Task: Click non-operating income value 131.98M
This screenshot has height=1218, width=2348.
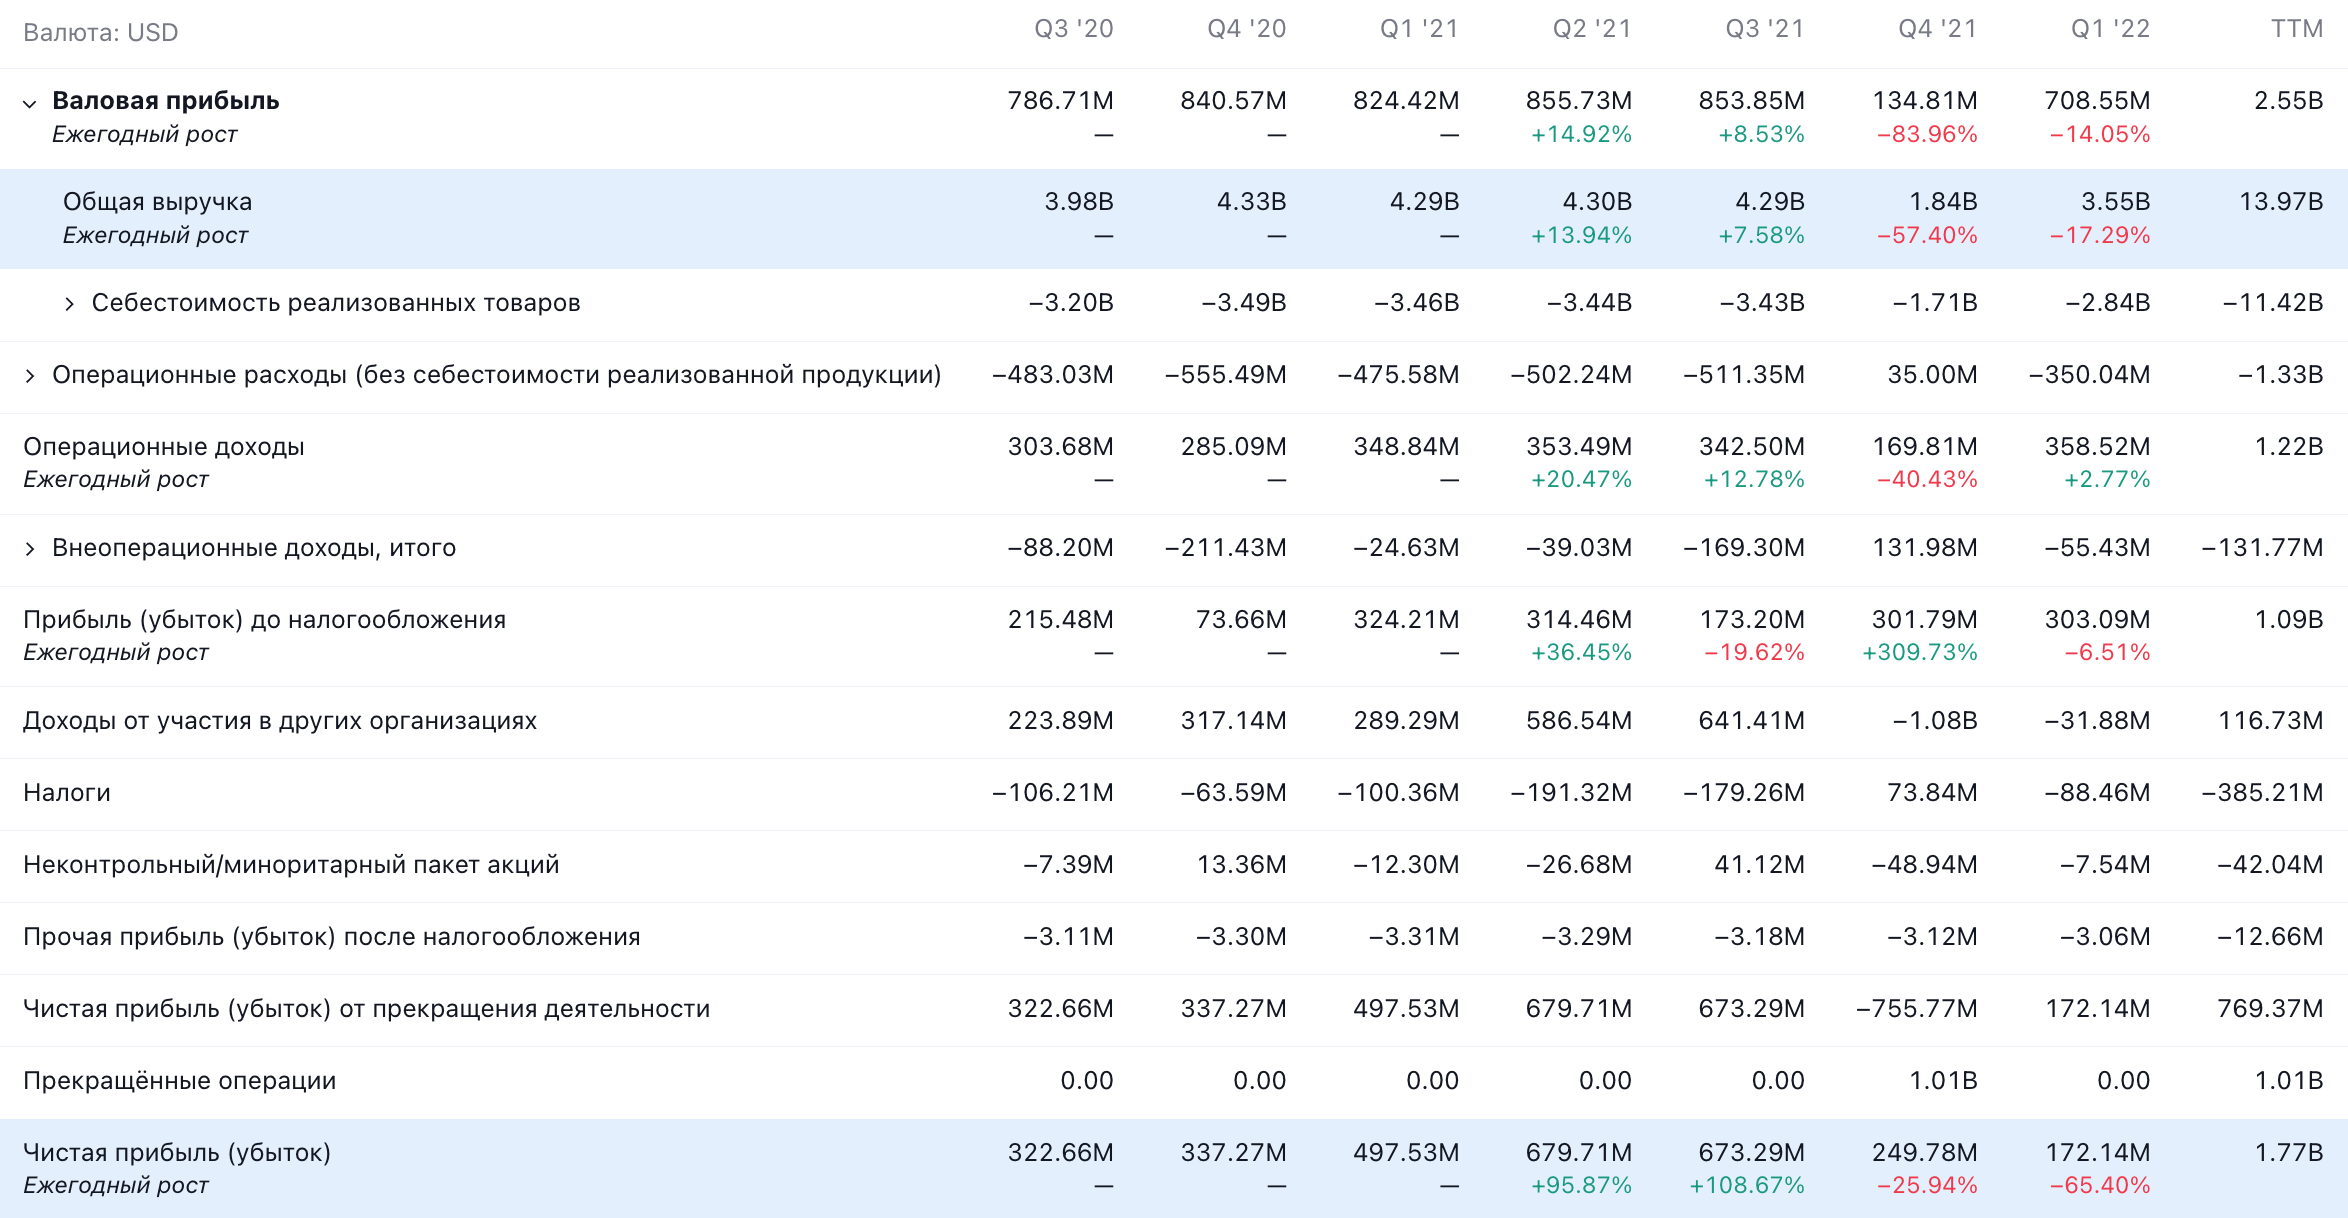Action: pyautogui.click(x=1925, y=548)
